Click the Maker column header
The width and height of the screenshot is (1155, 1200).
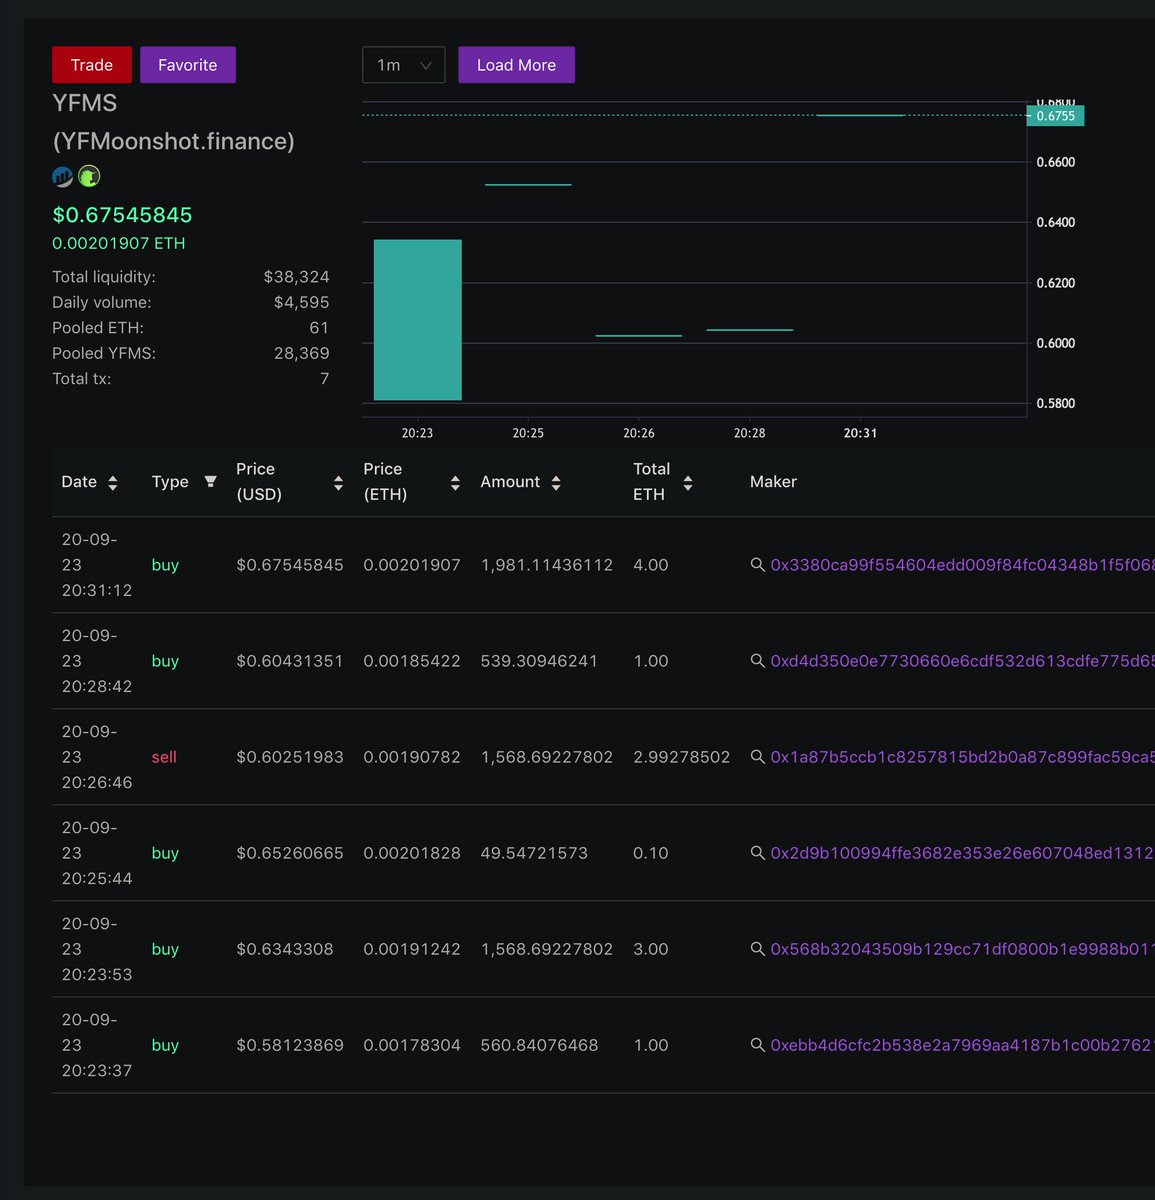coord(773,482)
